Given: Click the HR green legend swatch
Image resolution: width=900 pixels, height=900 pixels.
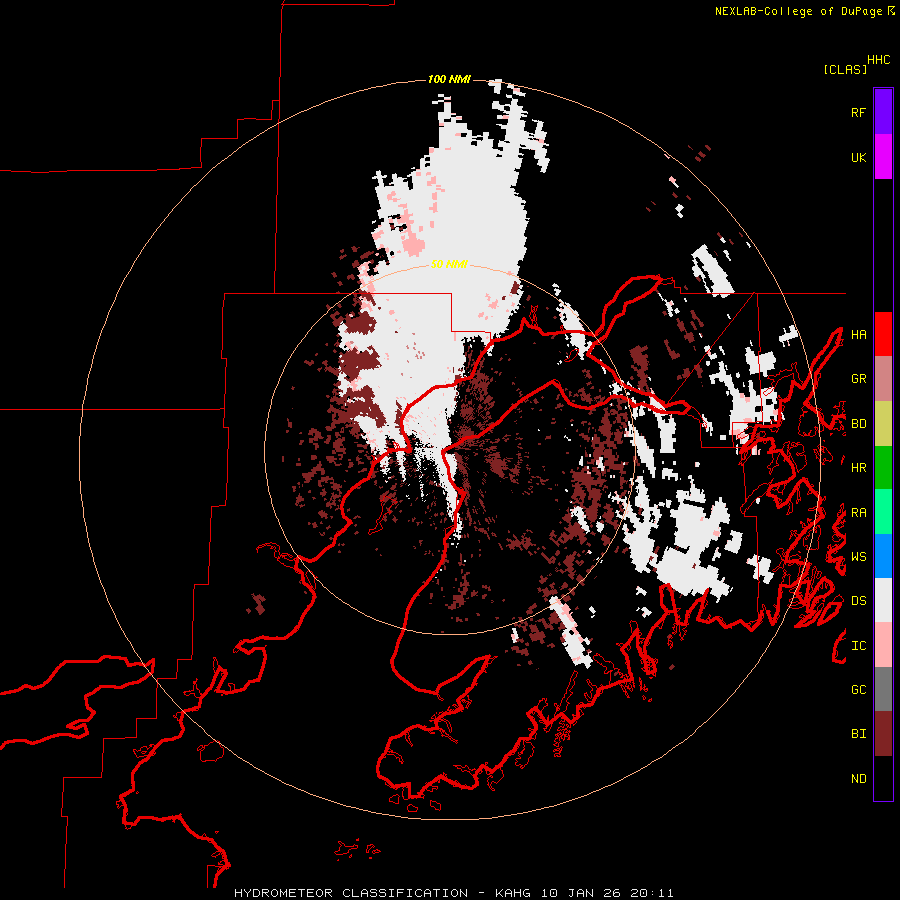Looking at the screenshot, I should coord(883,468).
